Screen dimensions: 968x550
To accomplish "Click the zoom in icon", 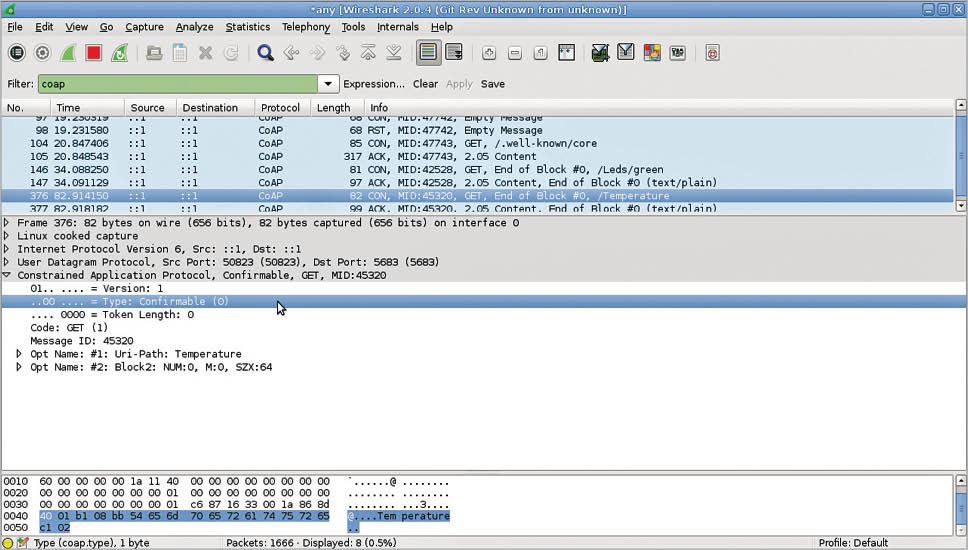I will [x=489, y=53].
